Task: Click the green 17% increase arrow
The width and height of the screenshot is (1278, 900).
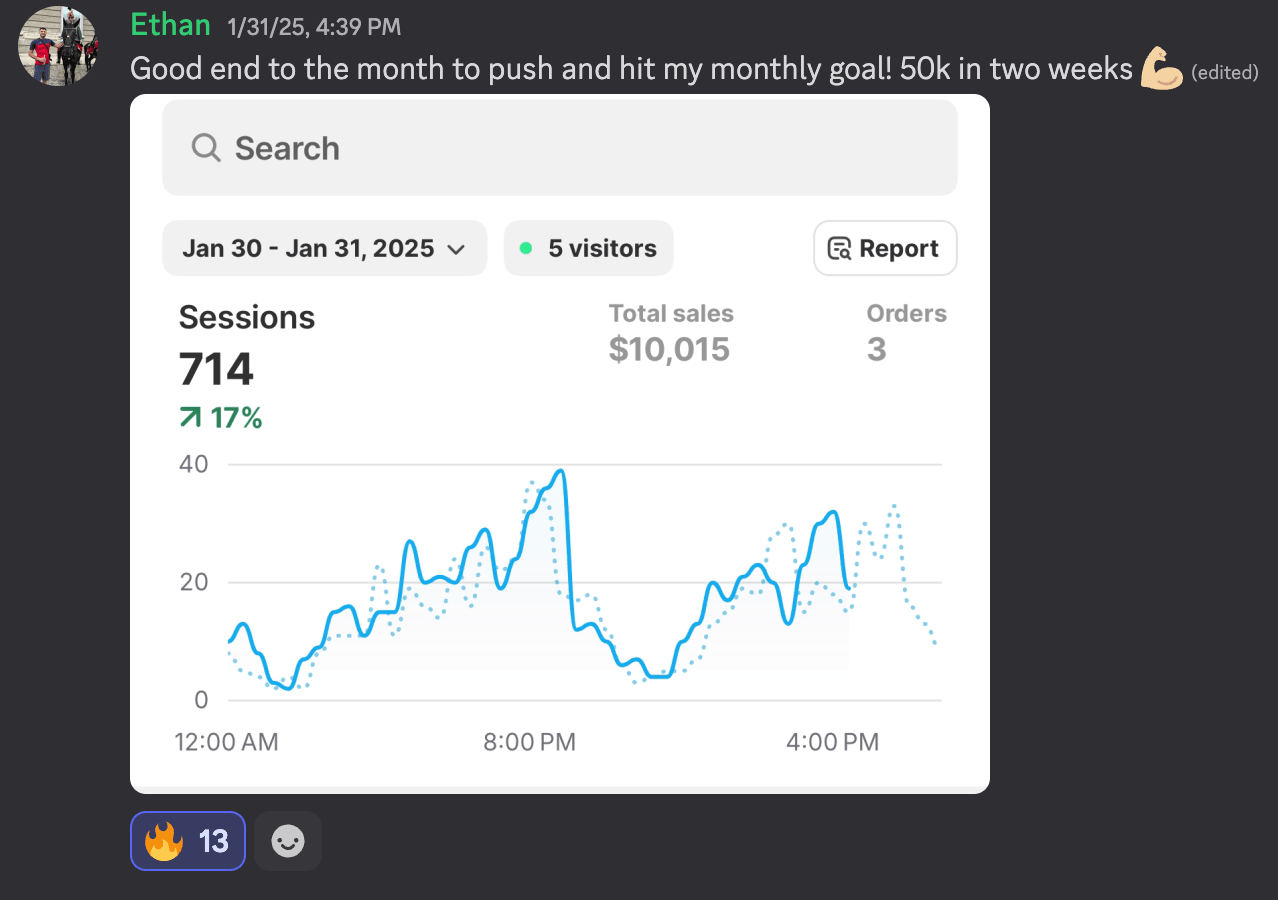Action: tap(190, 418)
